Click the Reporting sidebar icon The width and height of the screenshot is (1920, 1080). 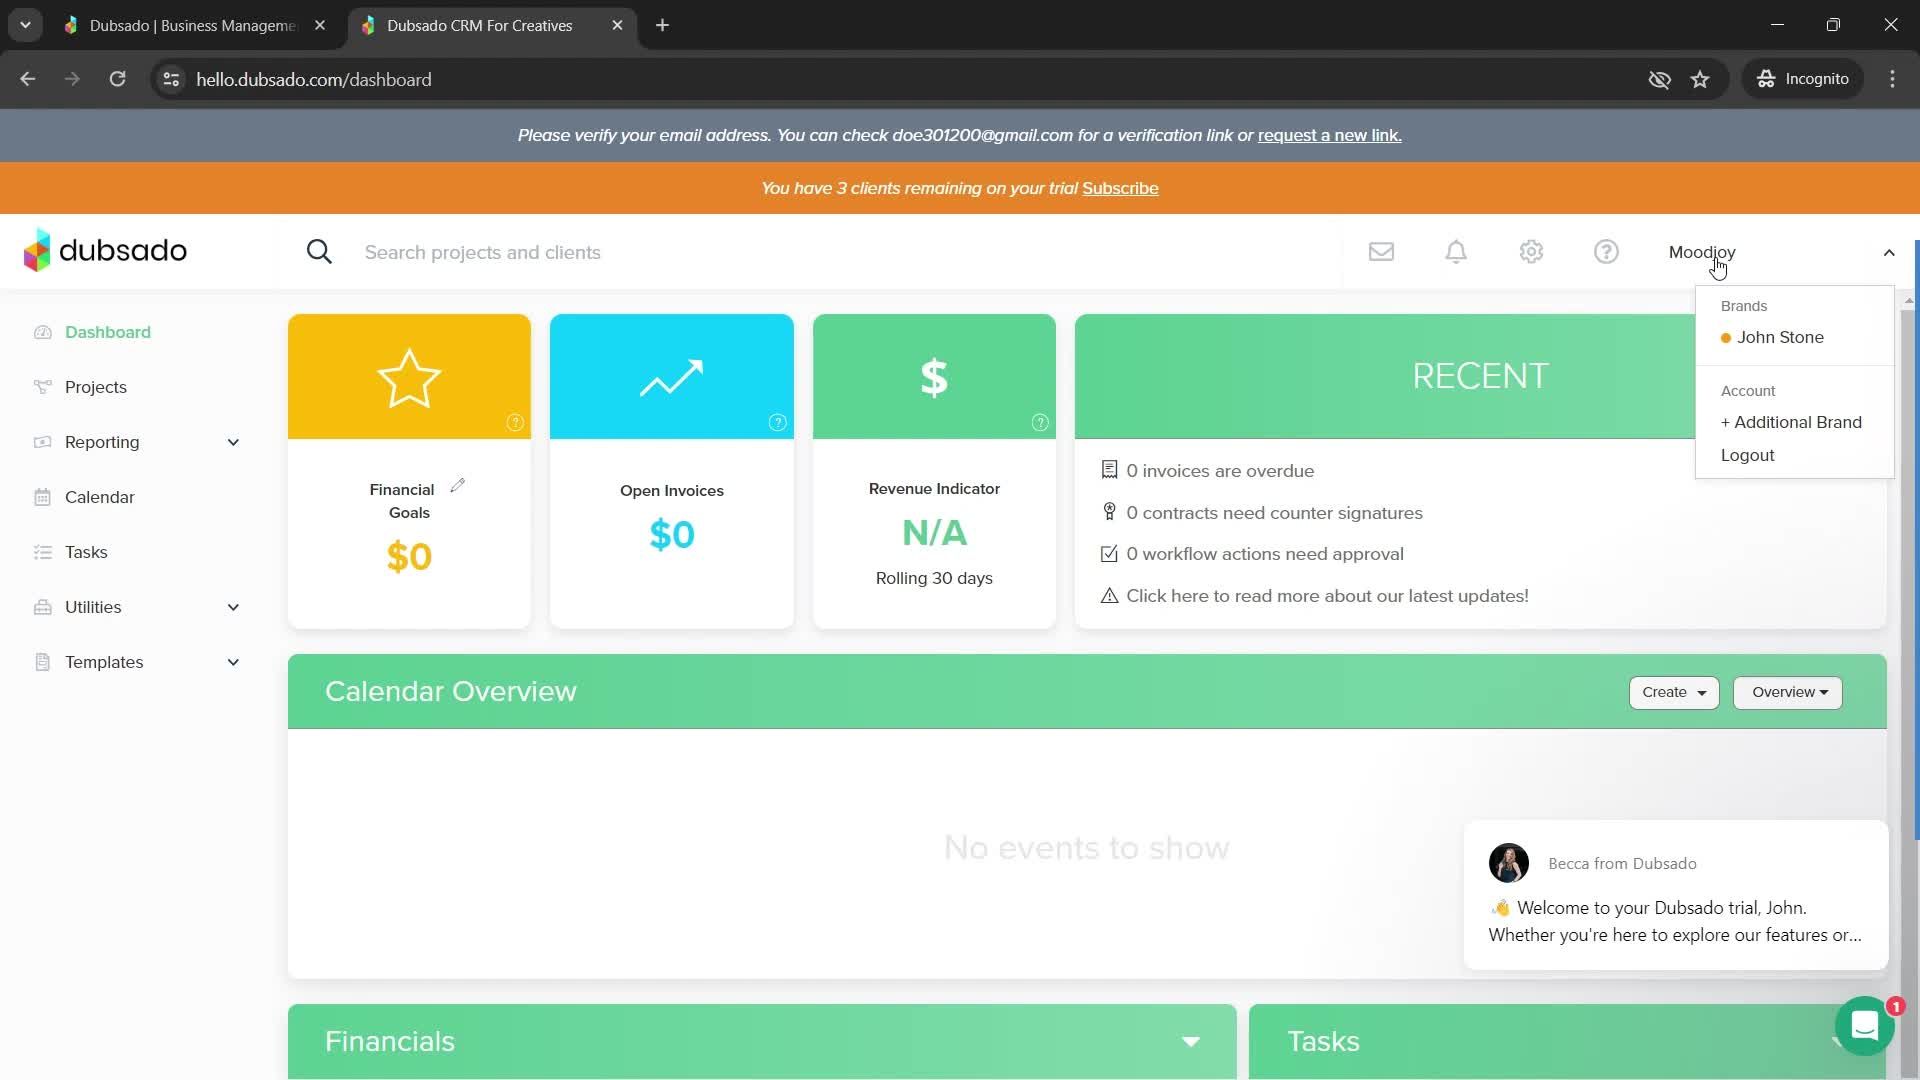point(42,442)
